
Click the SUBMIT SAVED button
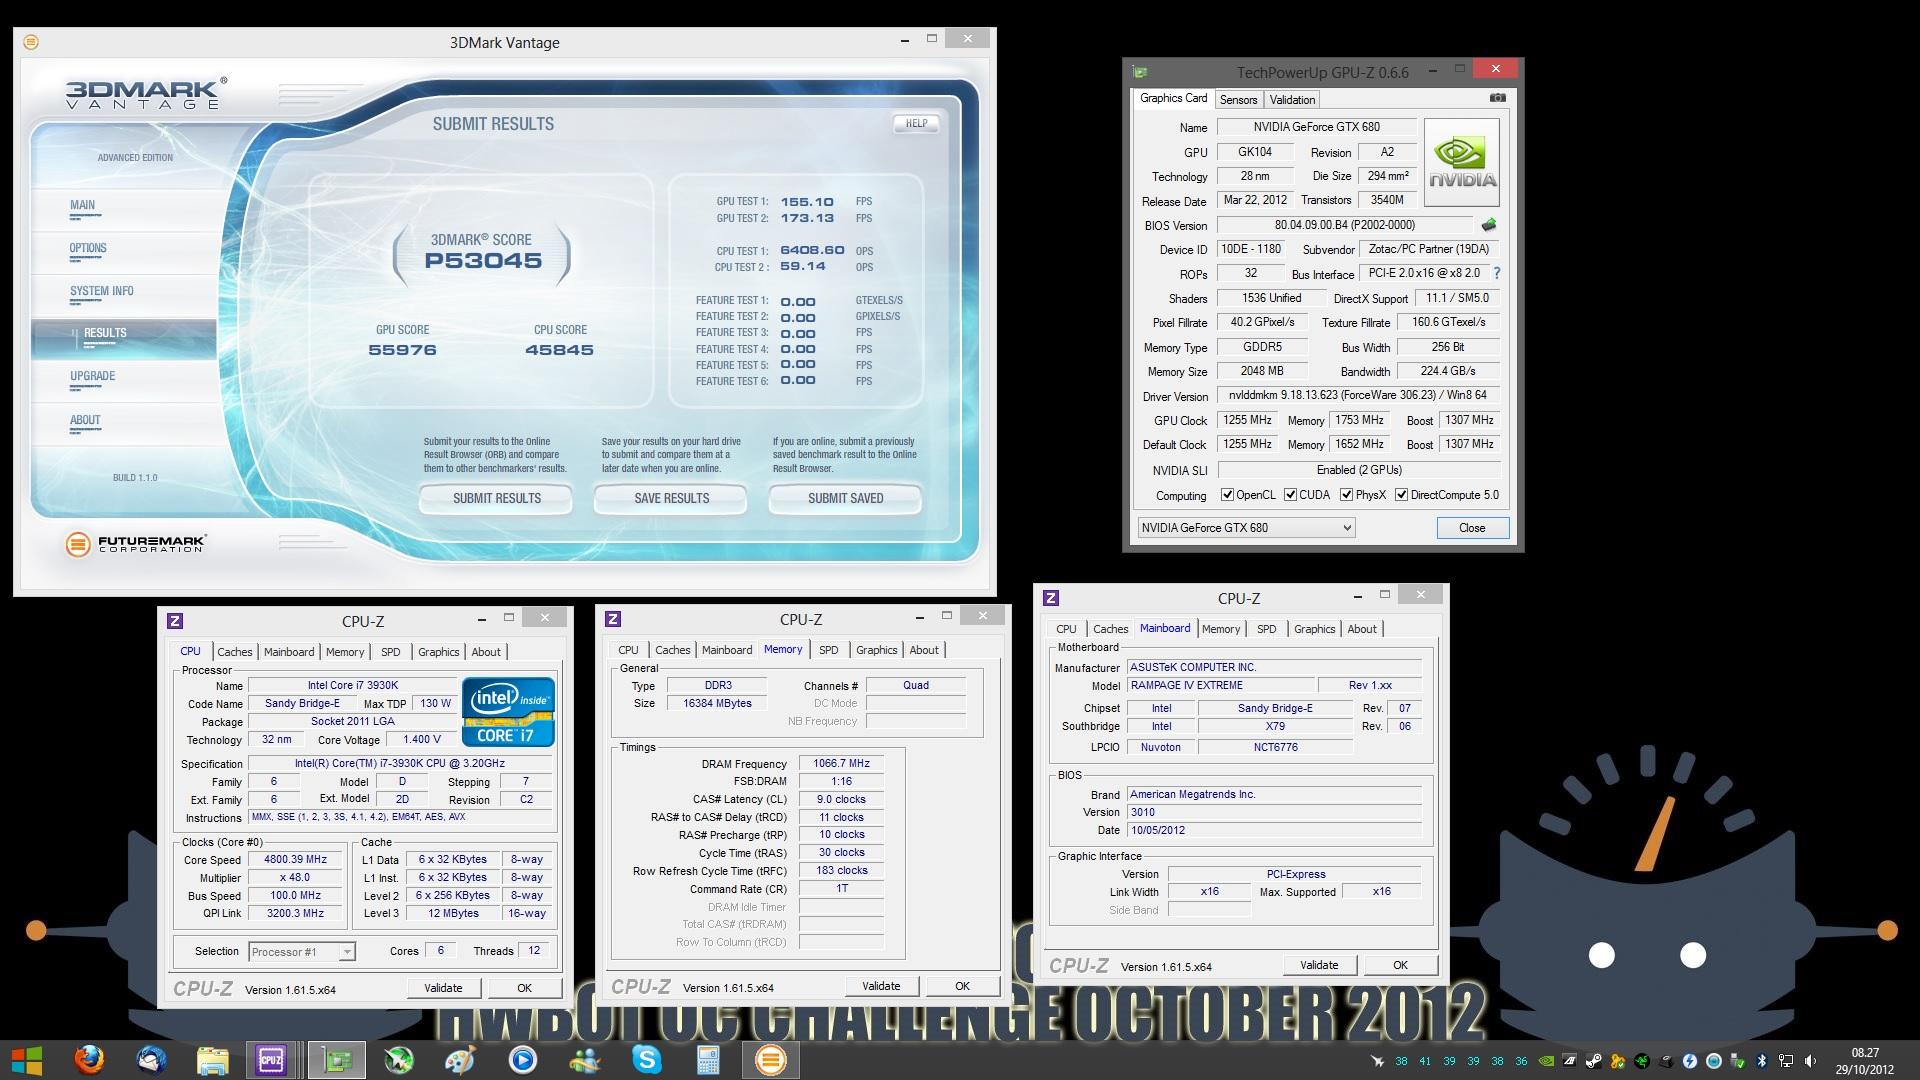click(x=845, y=498)
